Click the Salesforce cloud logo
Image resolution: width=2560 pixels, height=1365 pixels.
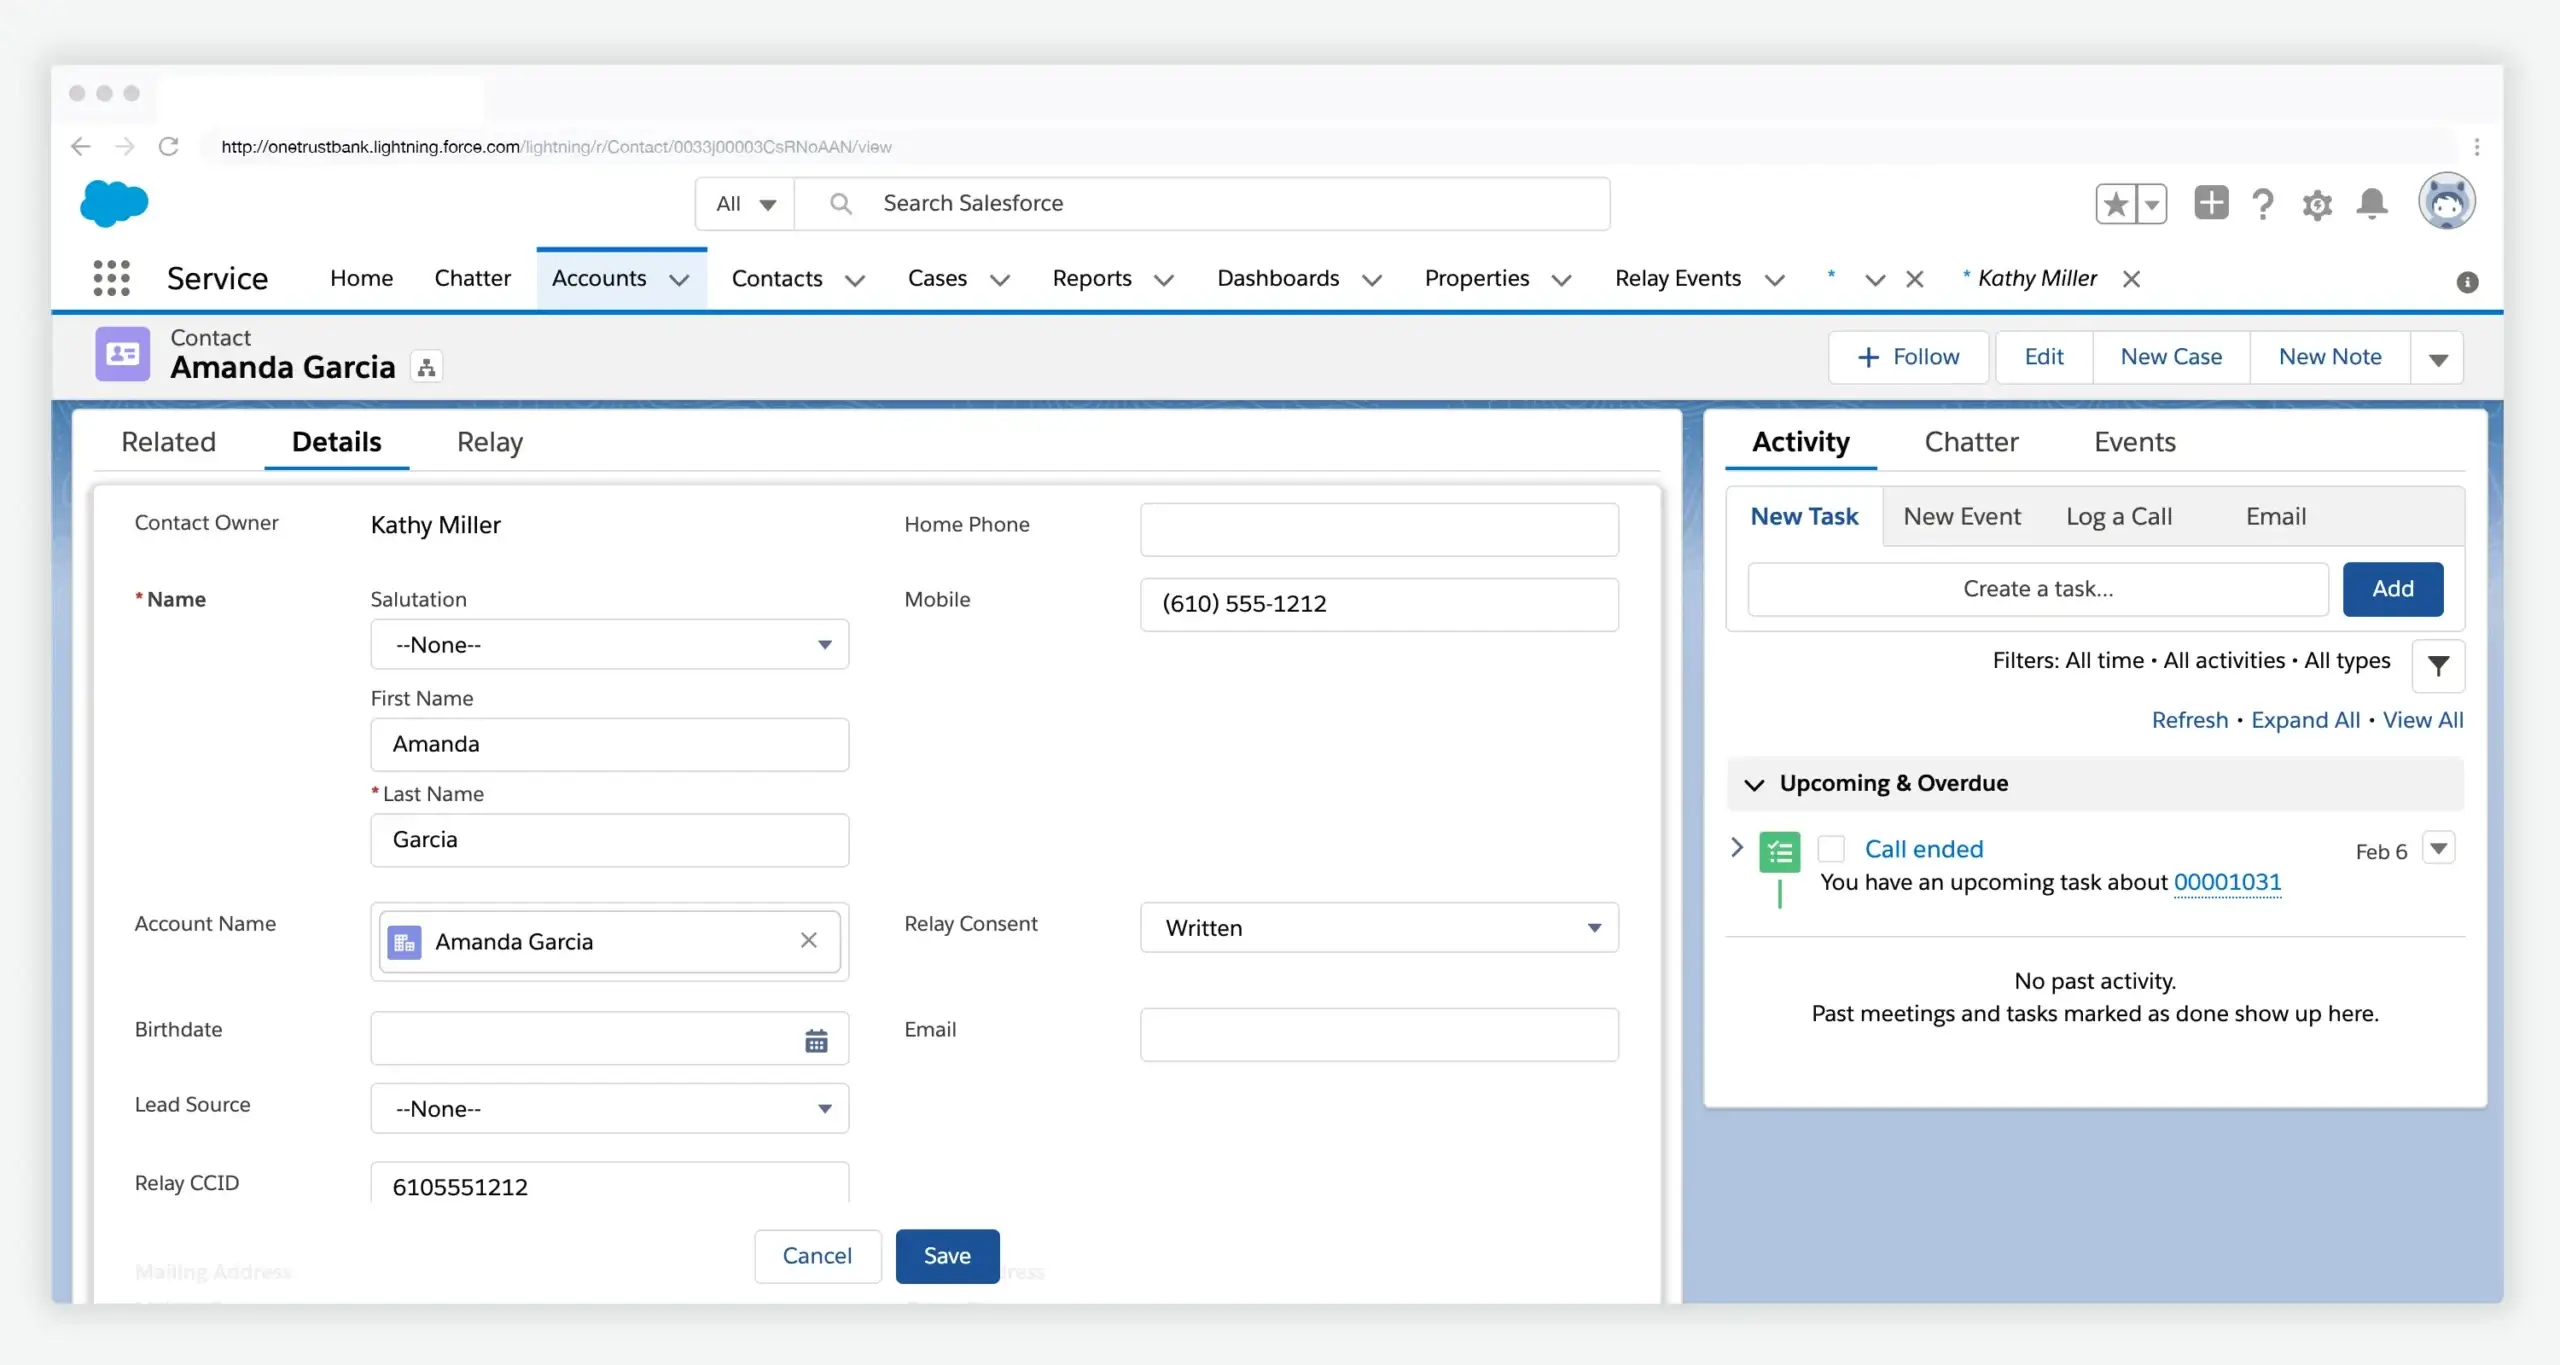click(114, 203)
